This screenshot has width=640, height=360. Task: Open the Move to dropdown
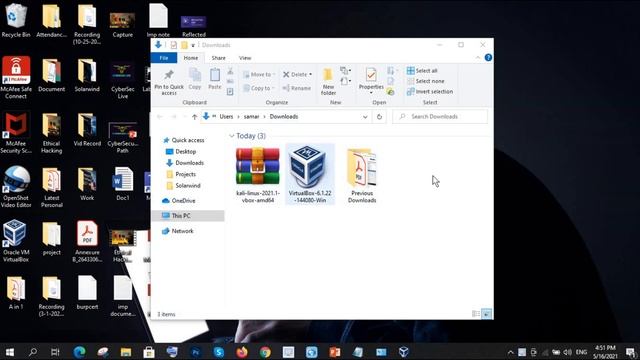[259, 74]
